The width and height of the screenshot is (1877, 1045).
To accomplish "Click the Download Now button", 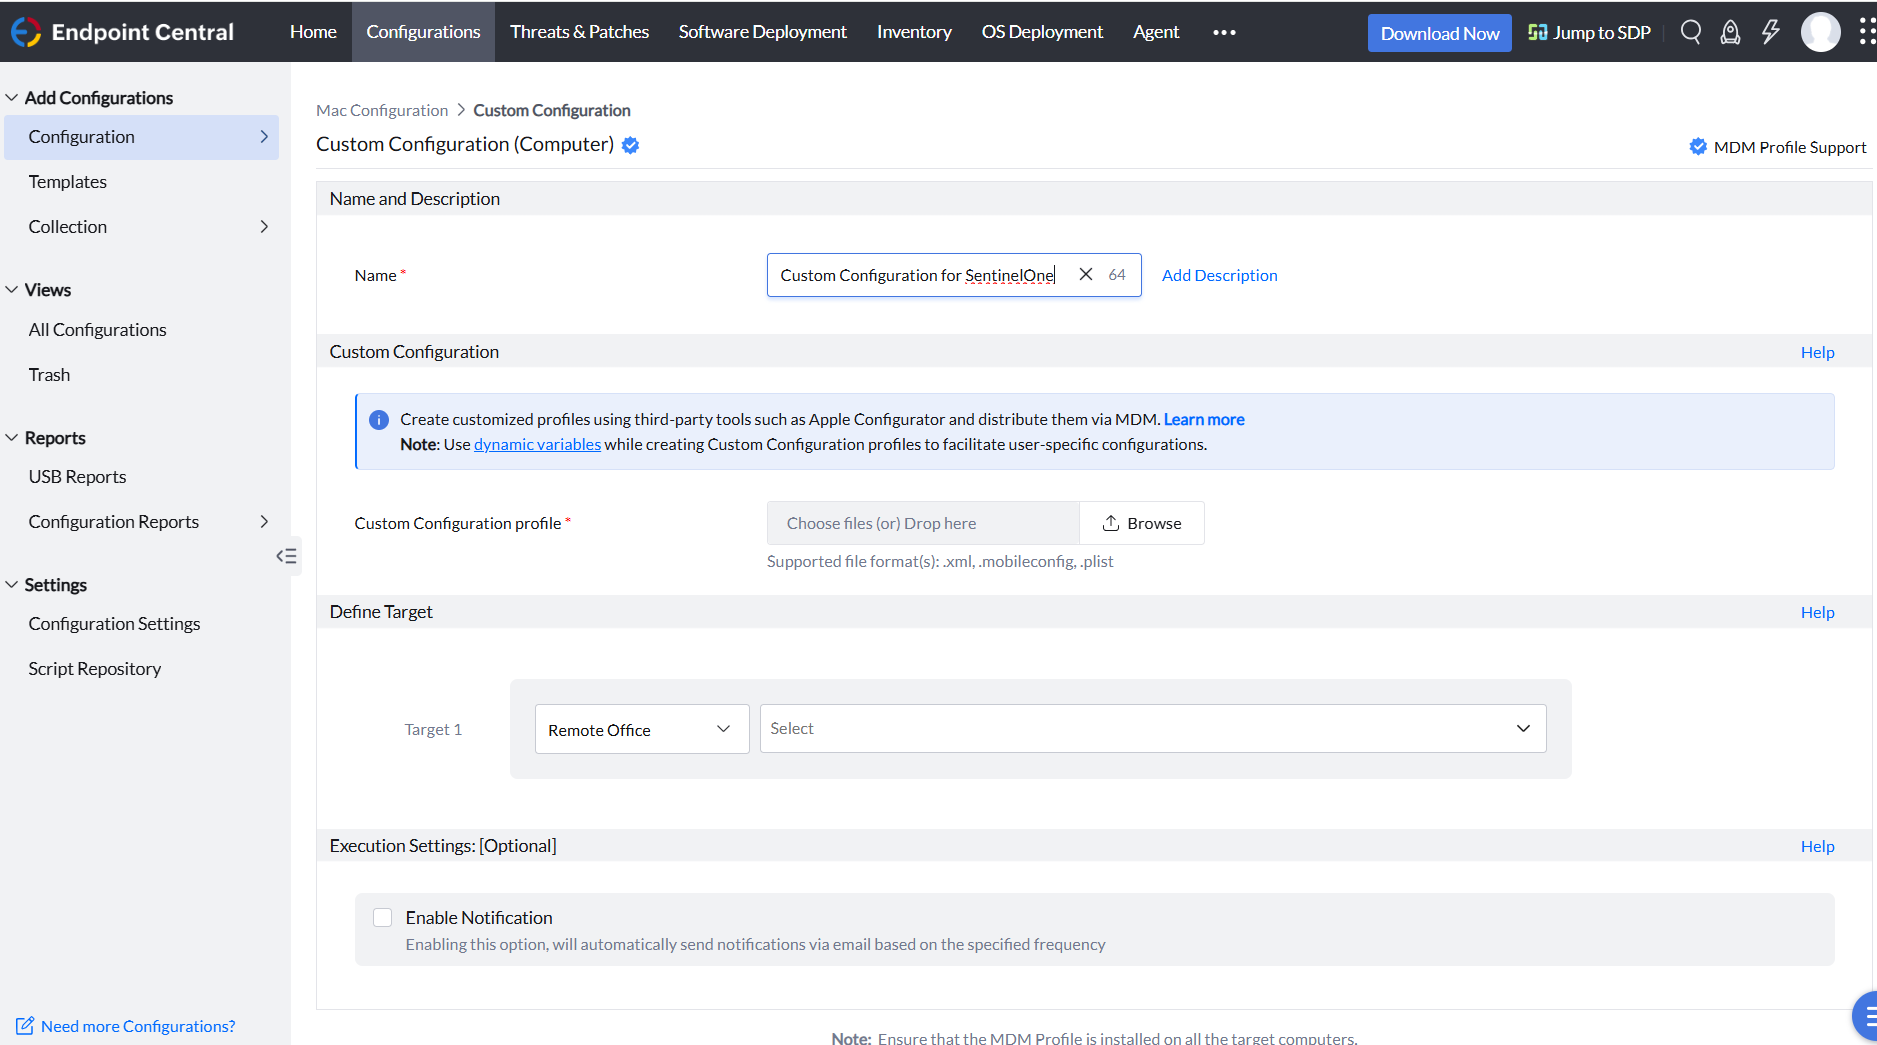I will pyautogui.click(x=1439, y=32).
